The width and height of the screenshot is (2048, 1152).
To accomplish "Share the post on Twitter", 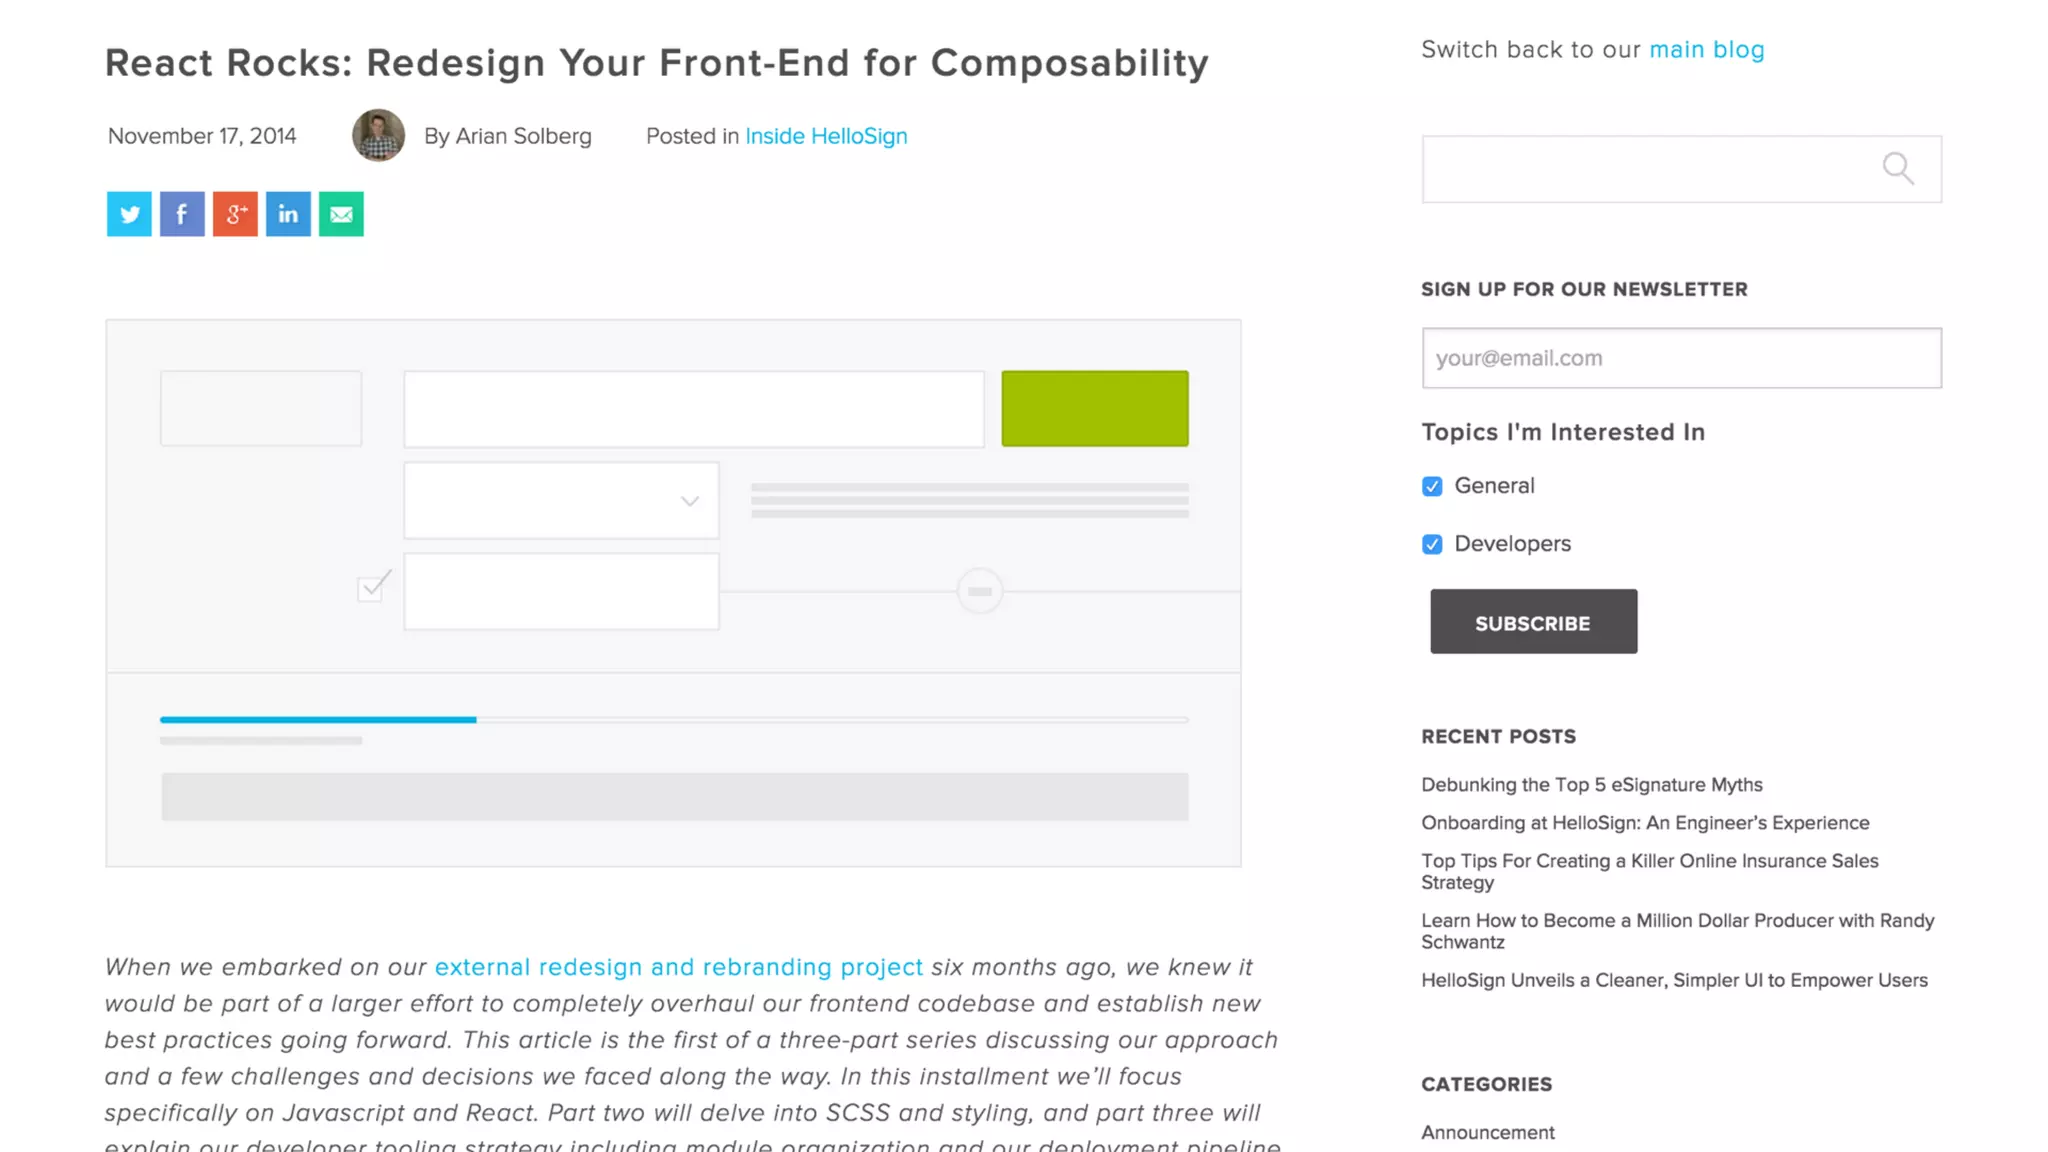I will 129,214.
